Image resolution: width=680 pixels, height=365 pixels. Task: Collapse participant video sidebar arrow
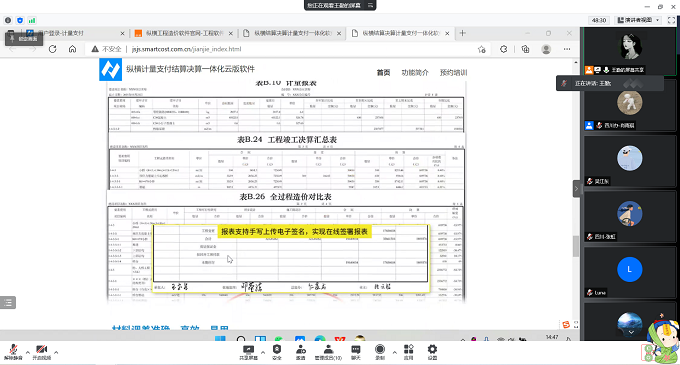point(576,189)
